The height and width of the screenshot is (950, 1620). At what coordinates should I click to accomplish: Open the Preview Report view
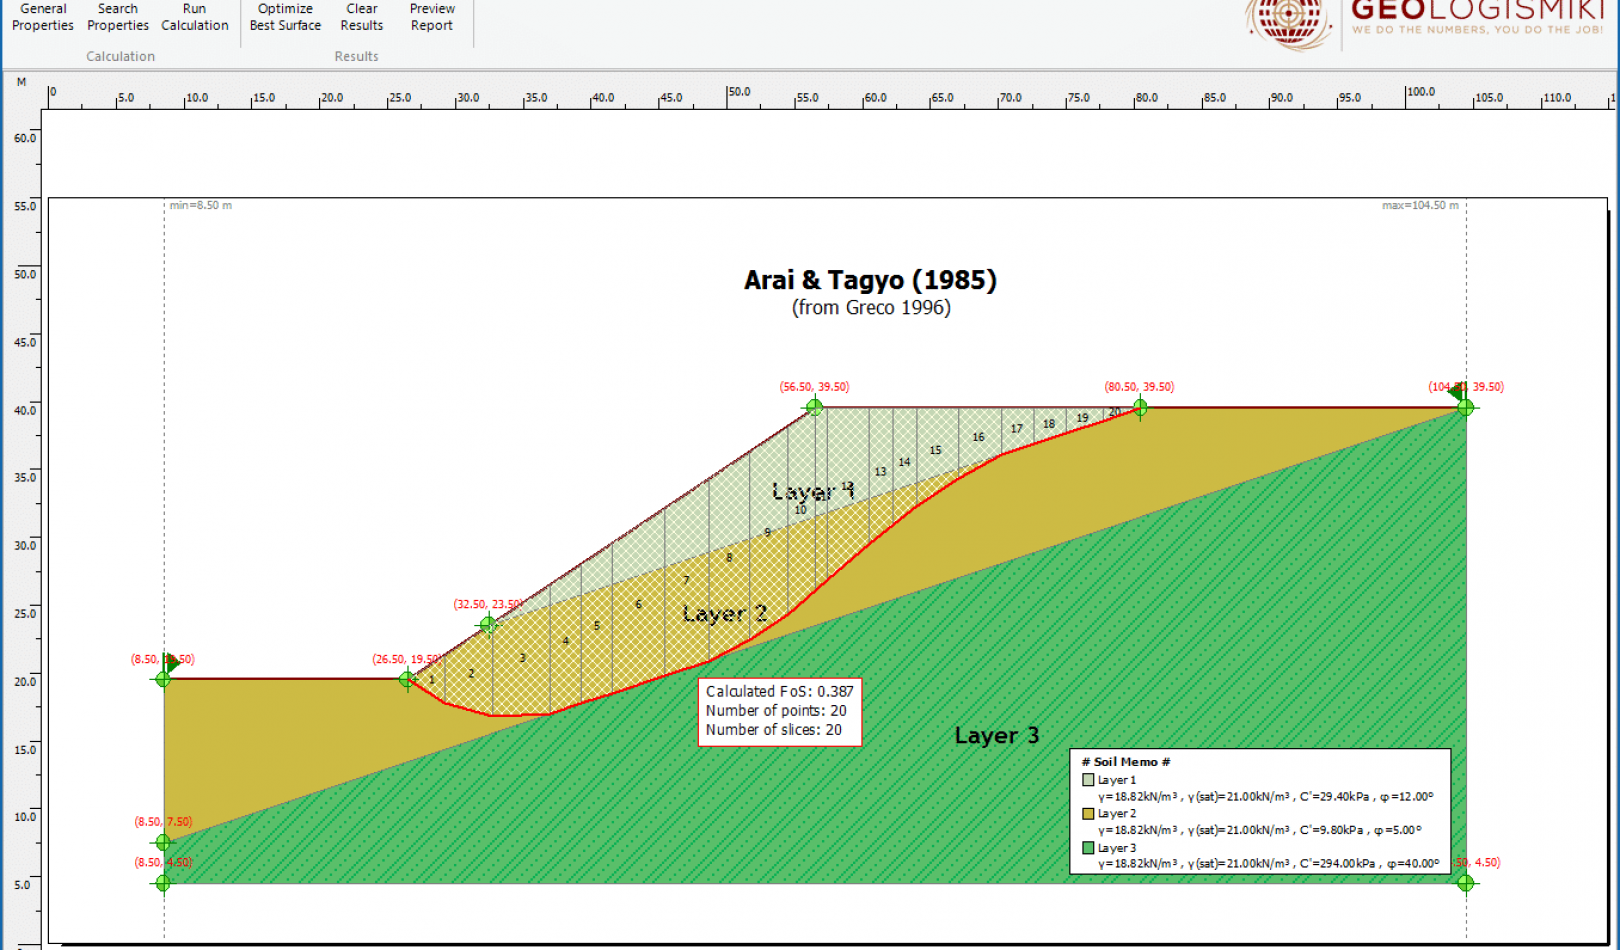431,17
